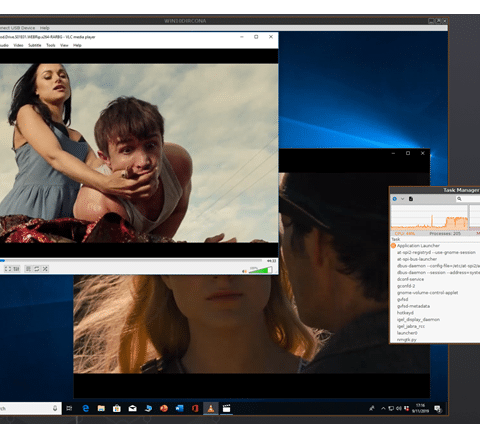Click the CPU usage graph in Task Manager
Viewport: 480px width, 440px height.
(429, 217)
